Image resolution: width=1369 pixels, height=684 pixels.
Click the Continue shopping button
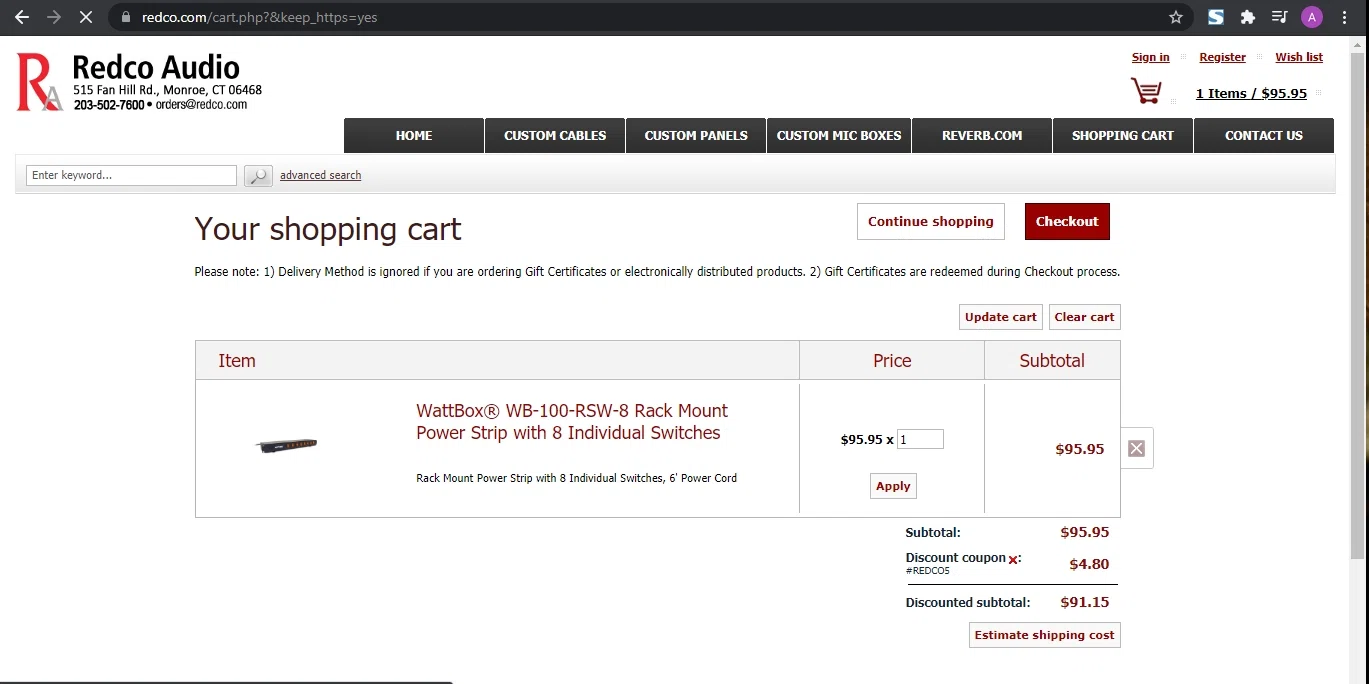point(930,221)
